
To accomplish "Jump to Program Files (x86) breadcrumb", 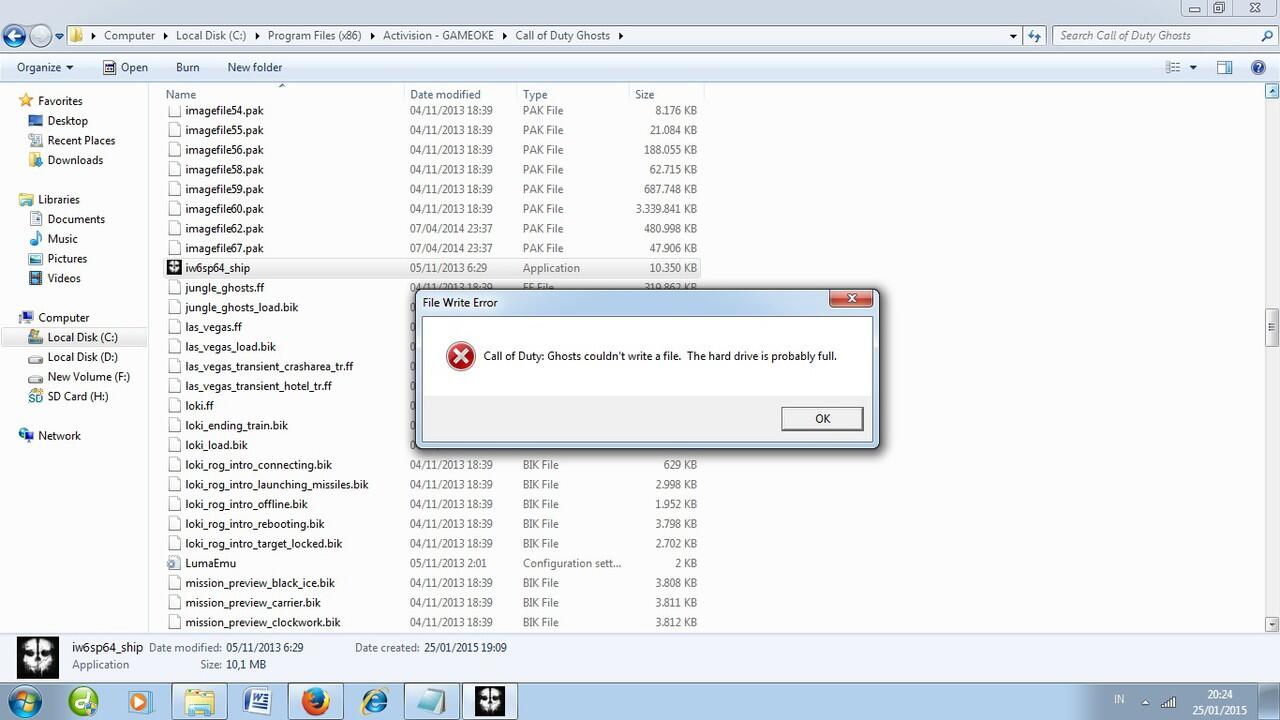I will coord(315,36).
